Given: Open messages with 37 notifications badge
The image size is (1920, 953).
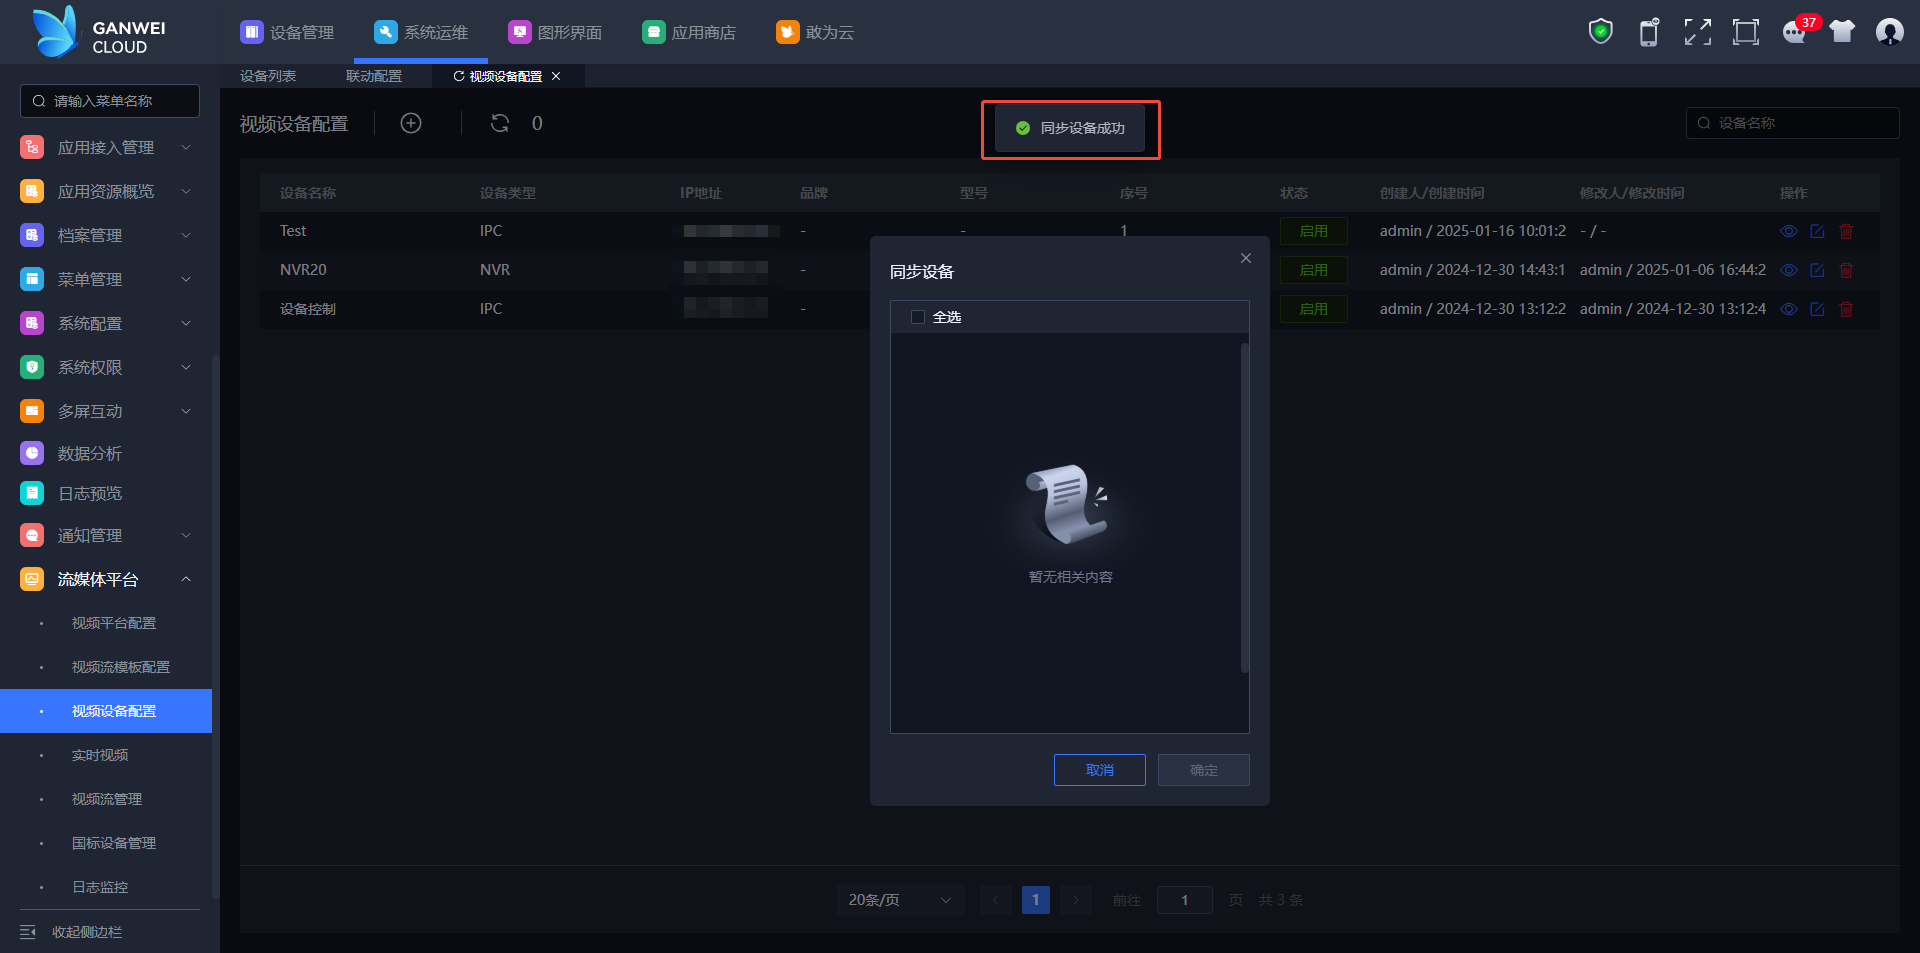Looking at the screenshot, I should click(x=1796, y=32).
